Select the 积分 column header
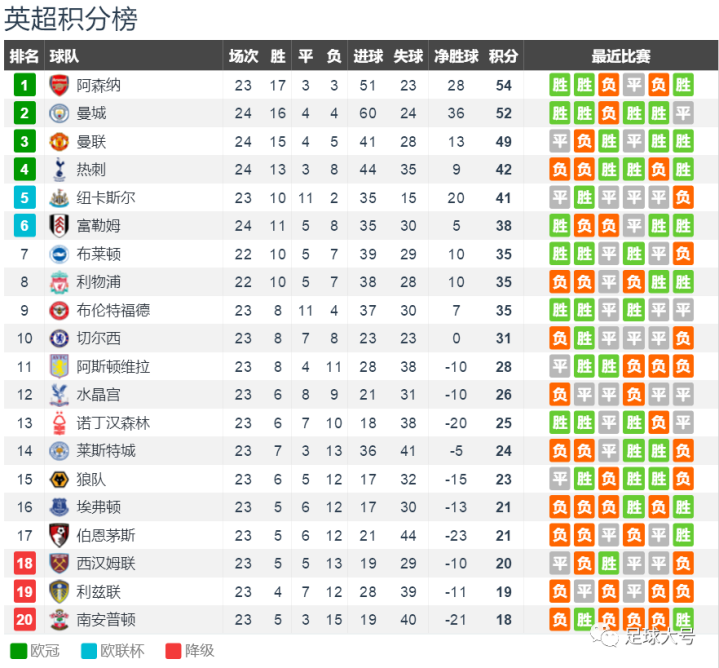 coord(503,56)
